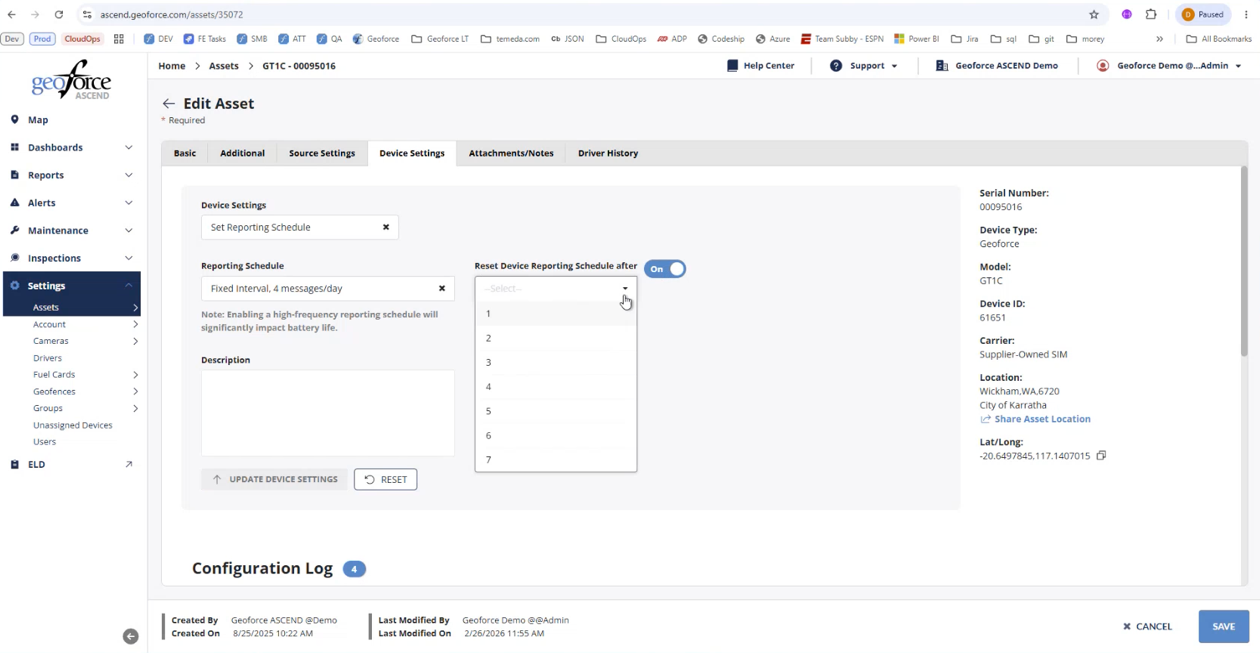Click the Share Asset Location link
Viewport: 1260px width, 653px height.
(x=1035, y=419)
